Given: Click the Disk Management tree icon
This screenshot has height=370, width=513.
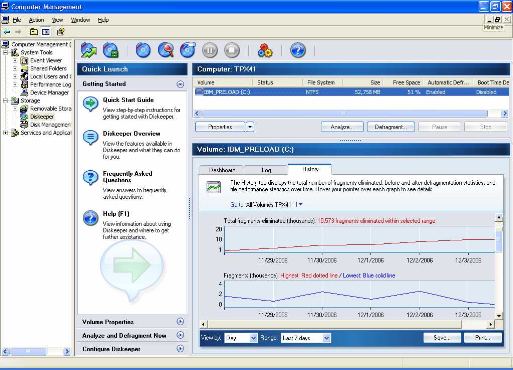Looking at the screenshot, I should point(24,125).
